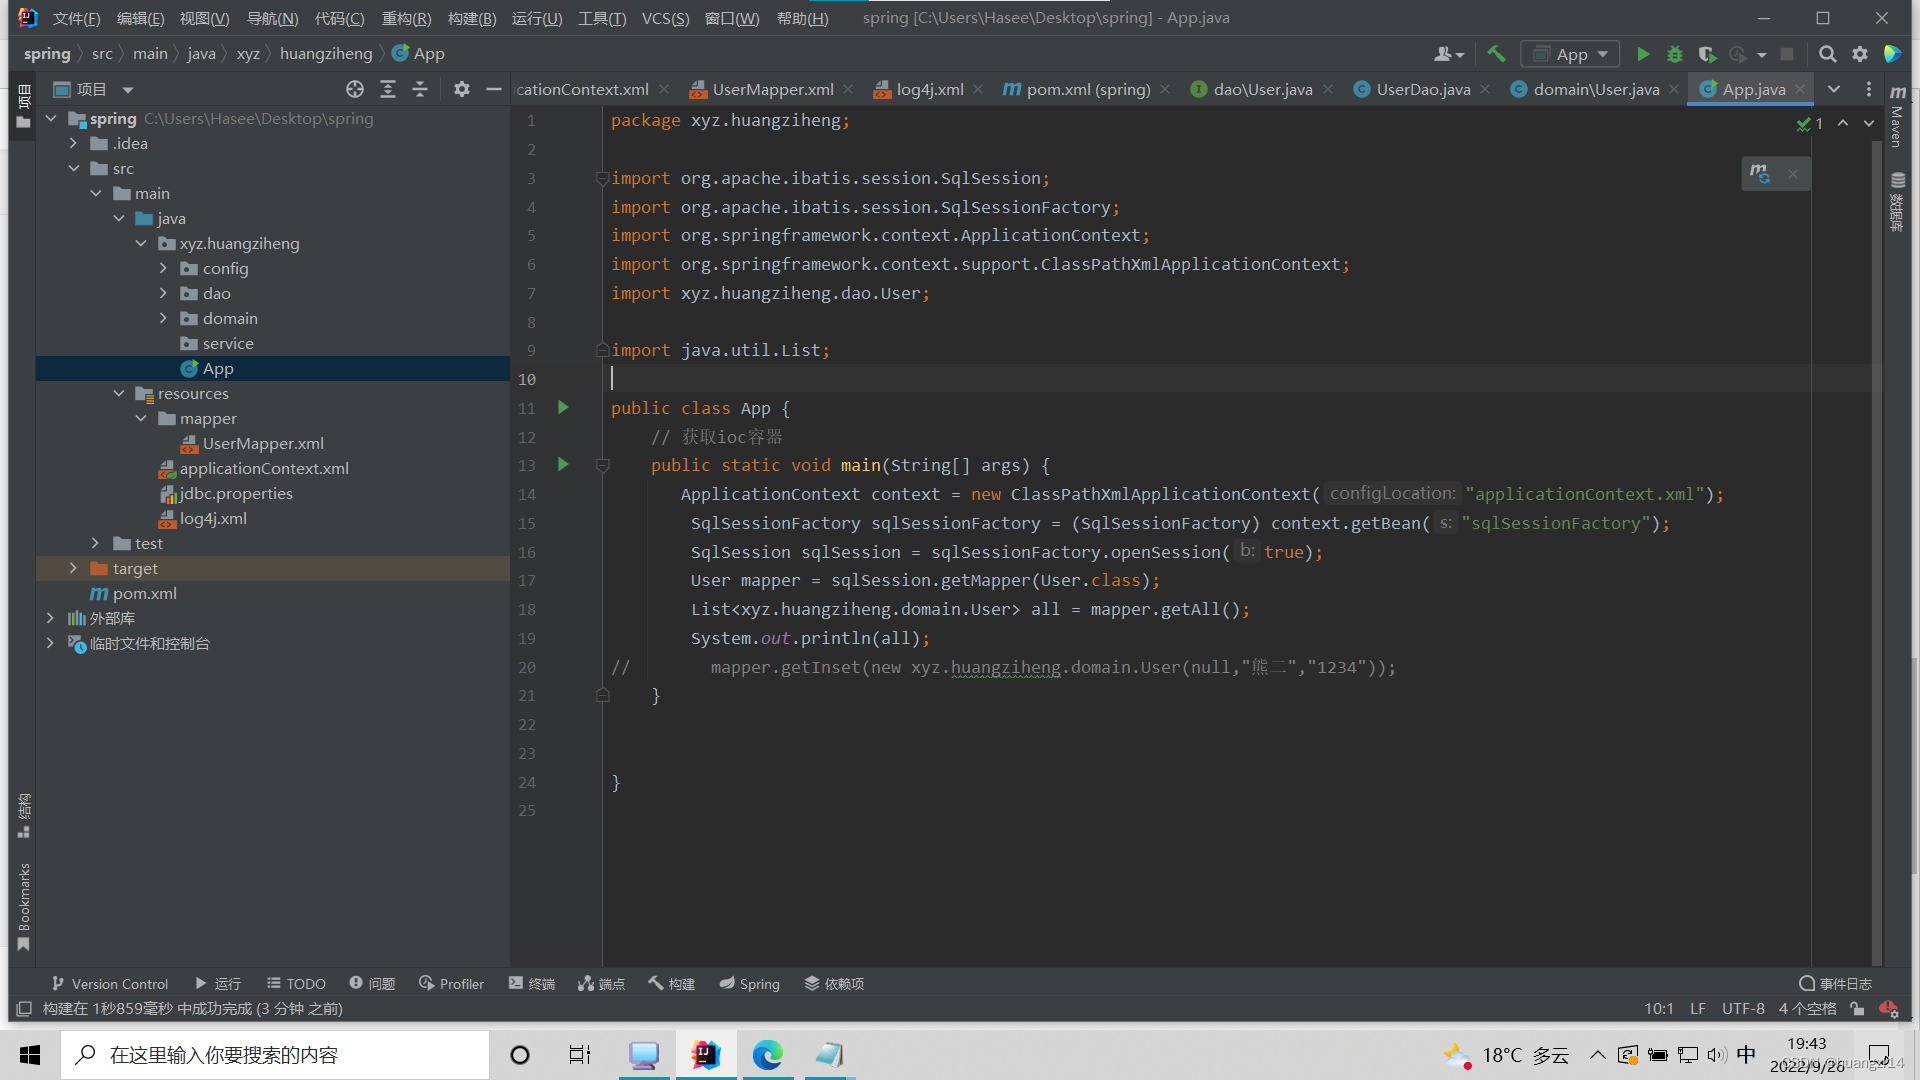Click Maven reload floating icon in editor
This screenshot has height=1080, width=1920.
click(1760, 174)
